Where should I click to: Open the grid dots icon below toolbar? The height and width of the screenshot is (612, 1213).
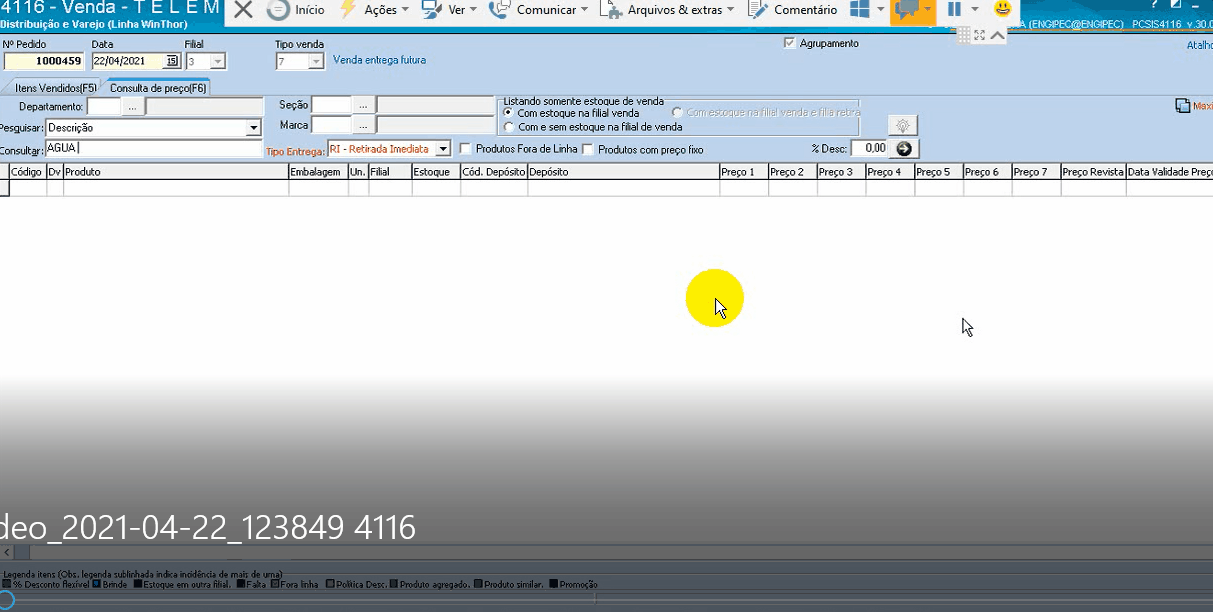(964, 35)
